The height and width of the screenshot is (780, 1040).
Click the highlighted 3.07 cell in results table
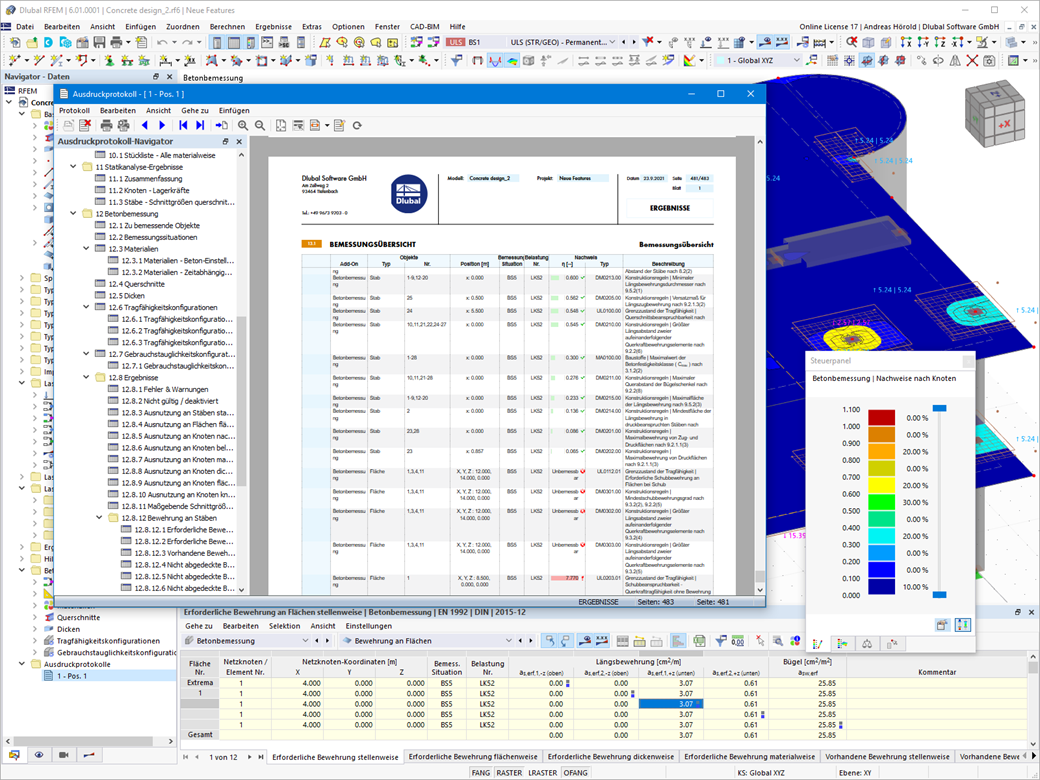point(670,704)
